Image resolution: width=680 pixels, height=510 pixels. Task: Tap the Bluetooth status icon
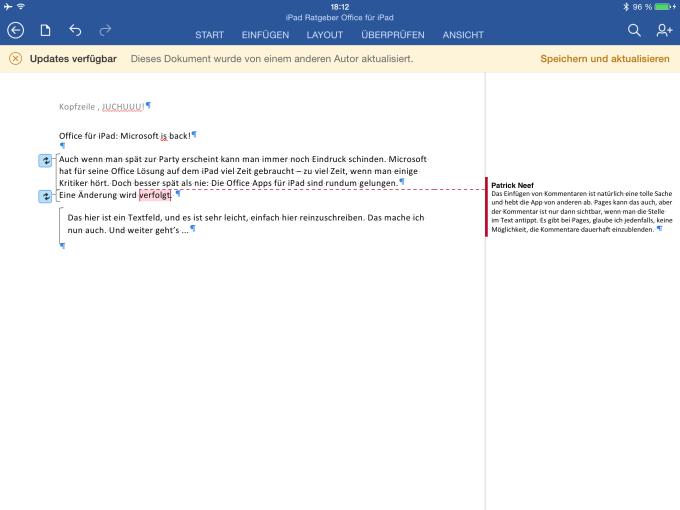click(x=626, y=7)
